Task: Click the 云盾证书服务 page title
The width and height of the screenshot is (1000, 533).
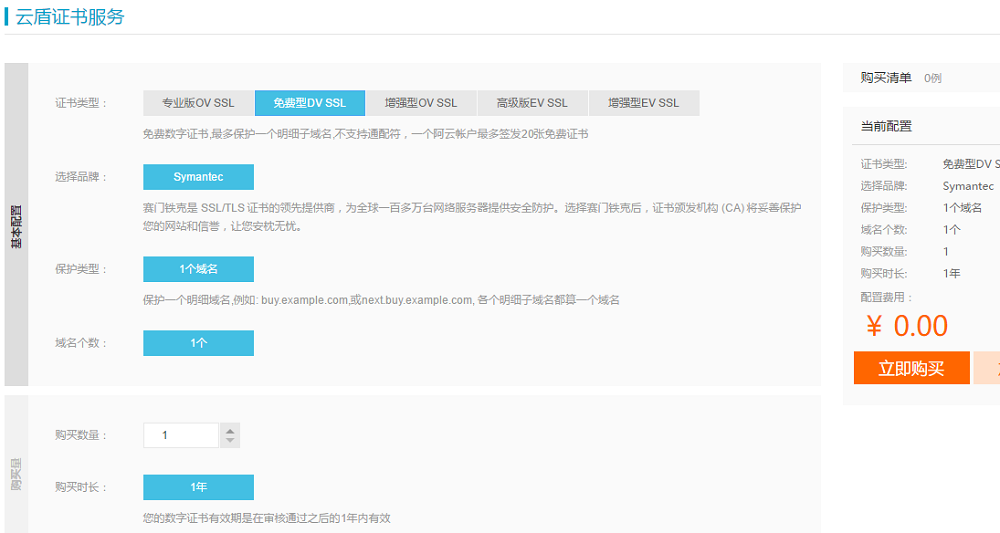Action: coord(70,17)
